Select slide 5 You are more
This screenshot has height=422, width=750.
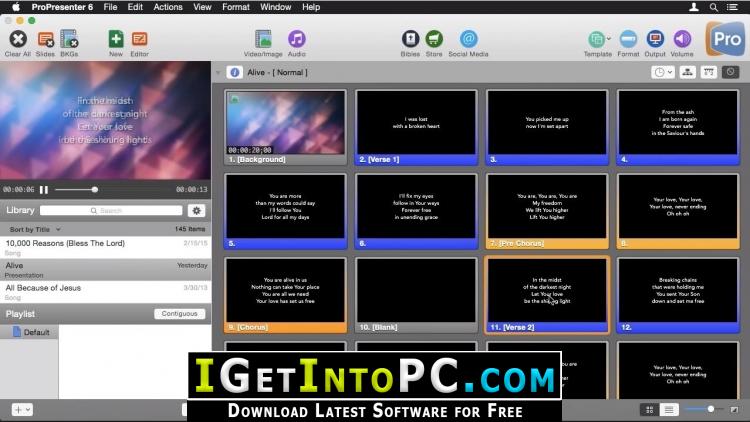285,211
